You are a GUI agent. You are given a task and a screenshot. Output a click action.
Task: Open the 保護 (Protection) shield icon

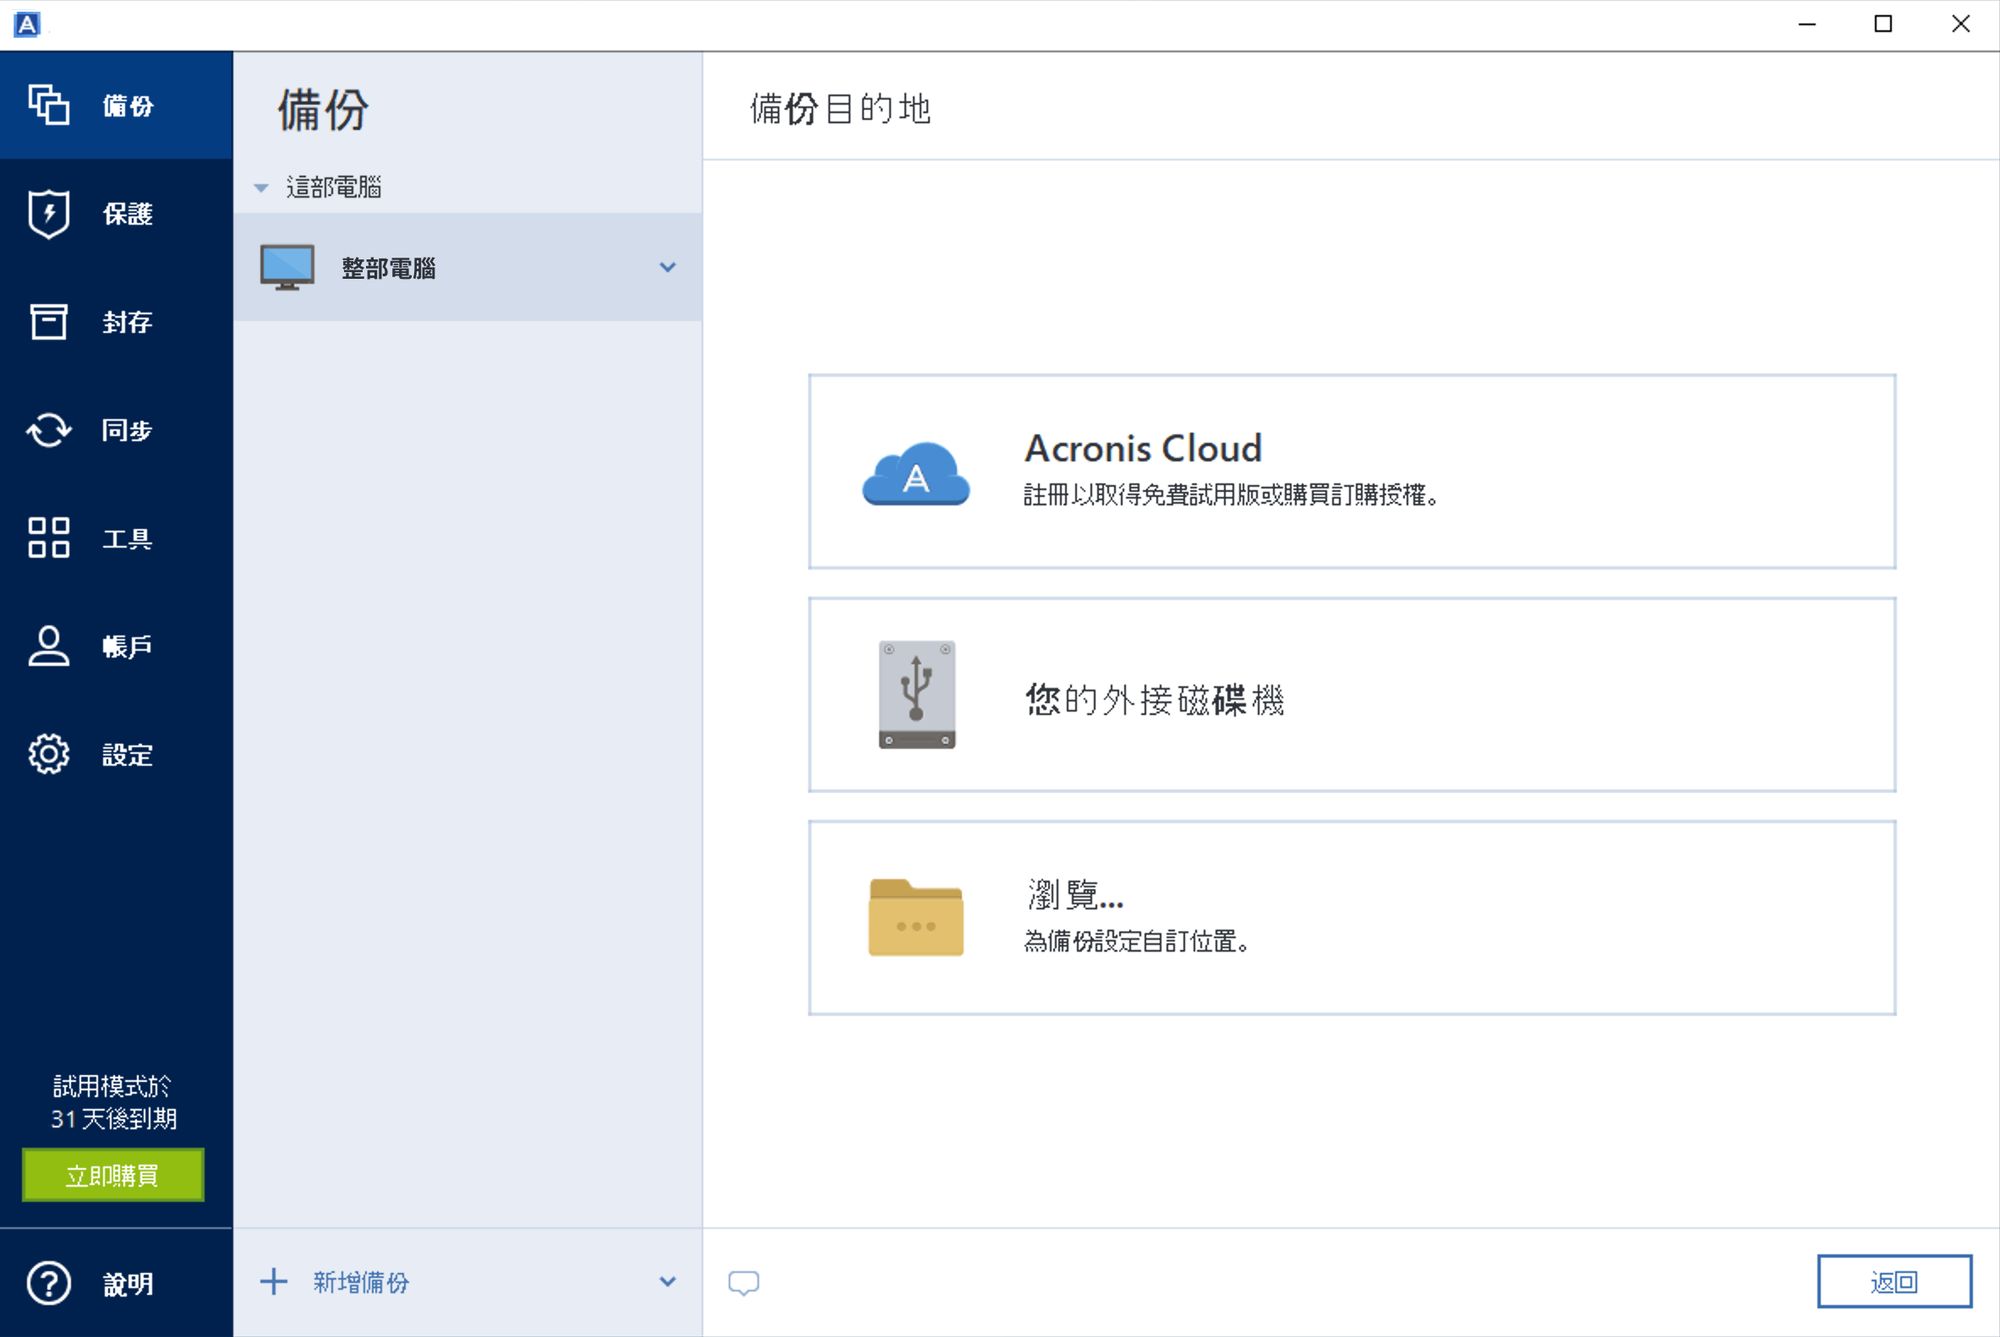(48, 213)
